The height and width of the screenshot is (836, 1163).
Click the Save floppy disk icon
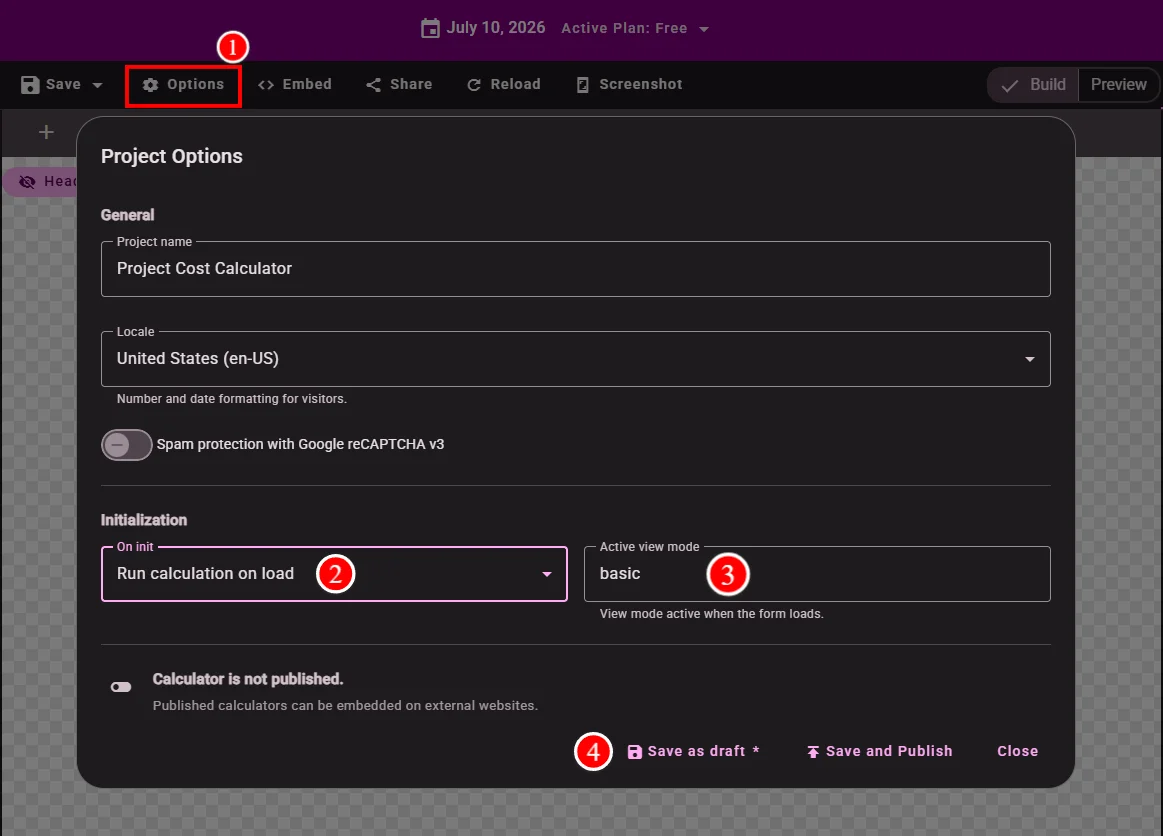pos(30,85)
